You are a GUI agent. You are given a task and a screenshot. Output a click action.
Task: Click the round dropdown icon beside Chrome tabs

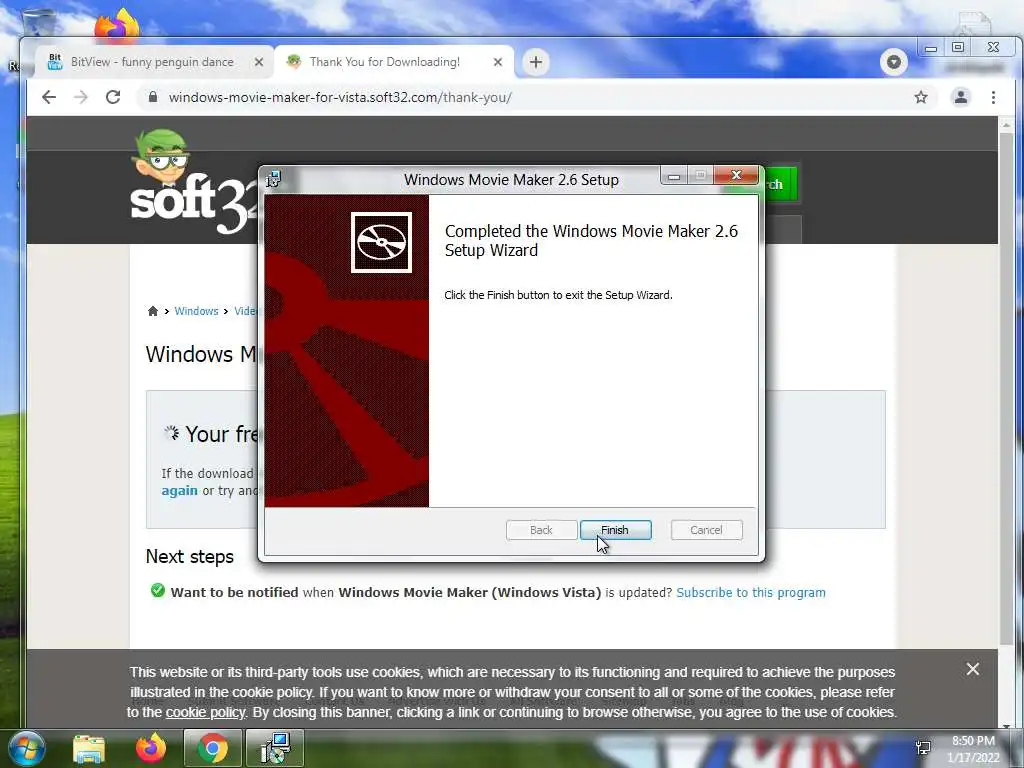point(893,62)
